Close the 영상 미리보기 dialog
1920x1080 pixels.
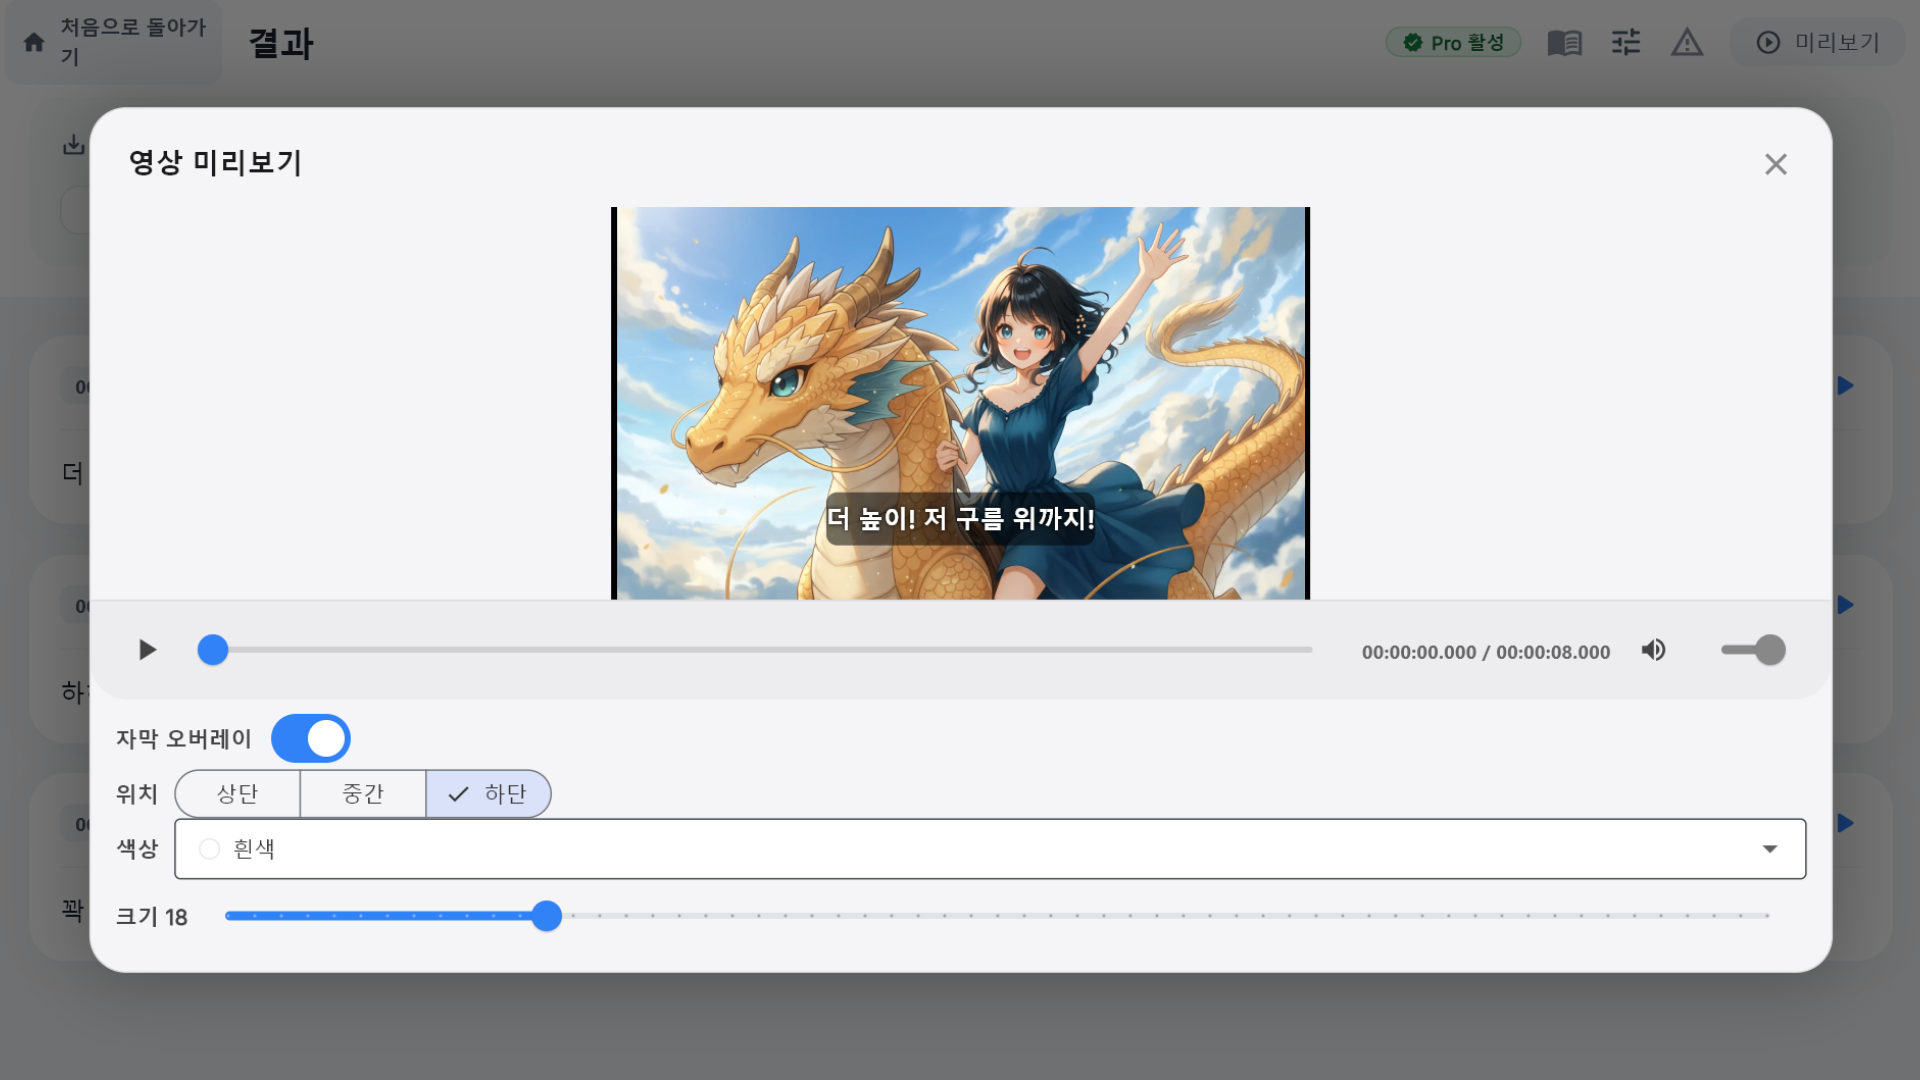[1775, 164]
